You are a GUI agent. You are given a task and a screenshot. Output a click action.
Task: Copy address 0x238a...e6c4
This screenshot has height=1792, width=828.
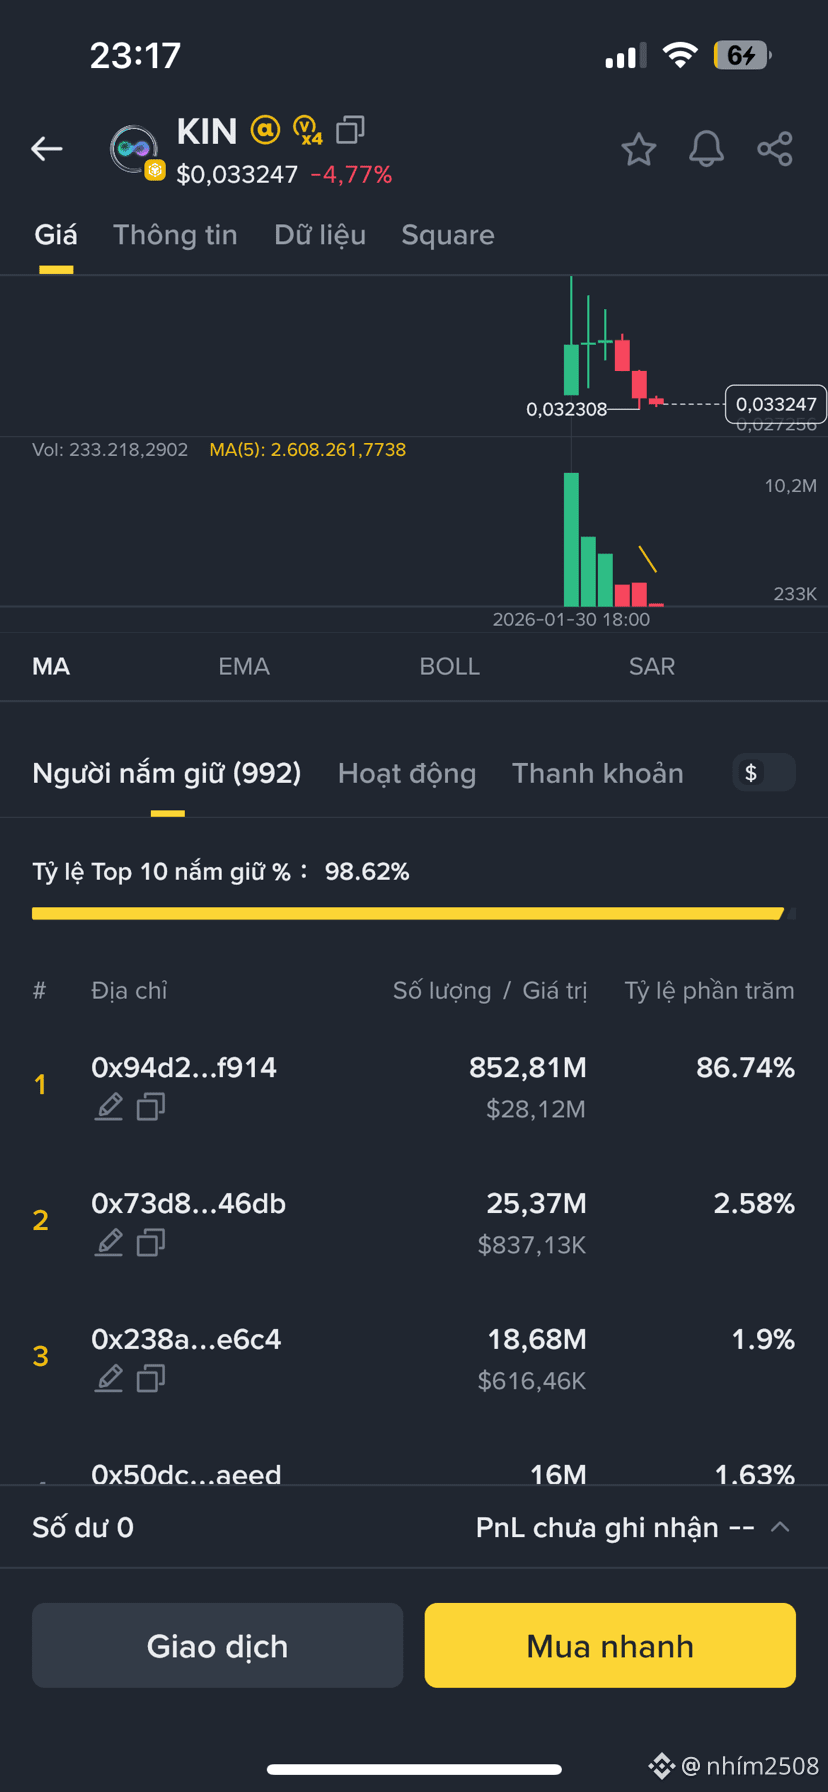151,1379
